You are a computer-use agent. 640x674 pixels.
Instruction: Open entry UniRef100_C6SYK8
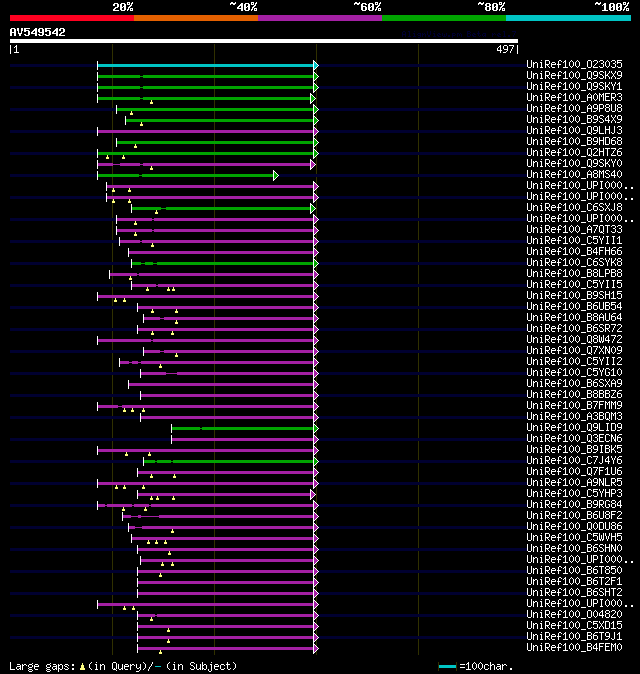tap(574, 263)
